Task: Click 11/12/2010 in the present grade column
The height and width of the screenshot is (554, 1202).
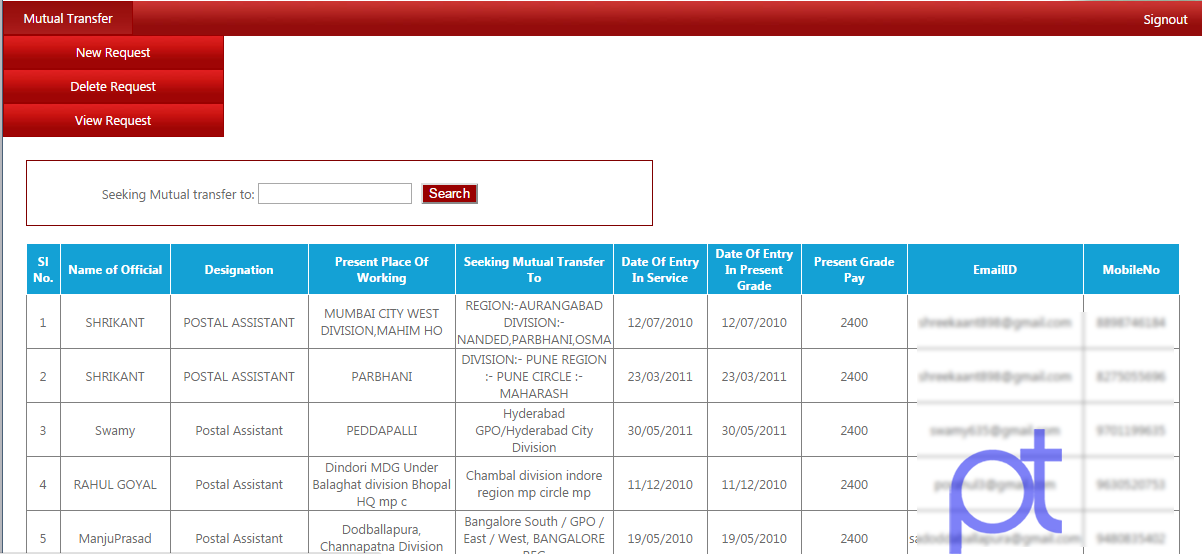Action: (754, 485)
